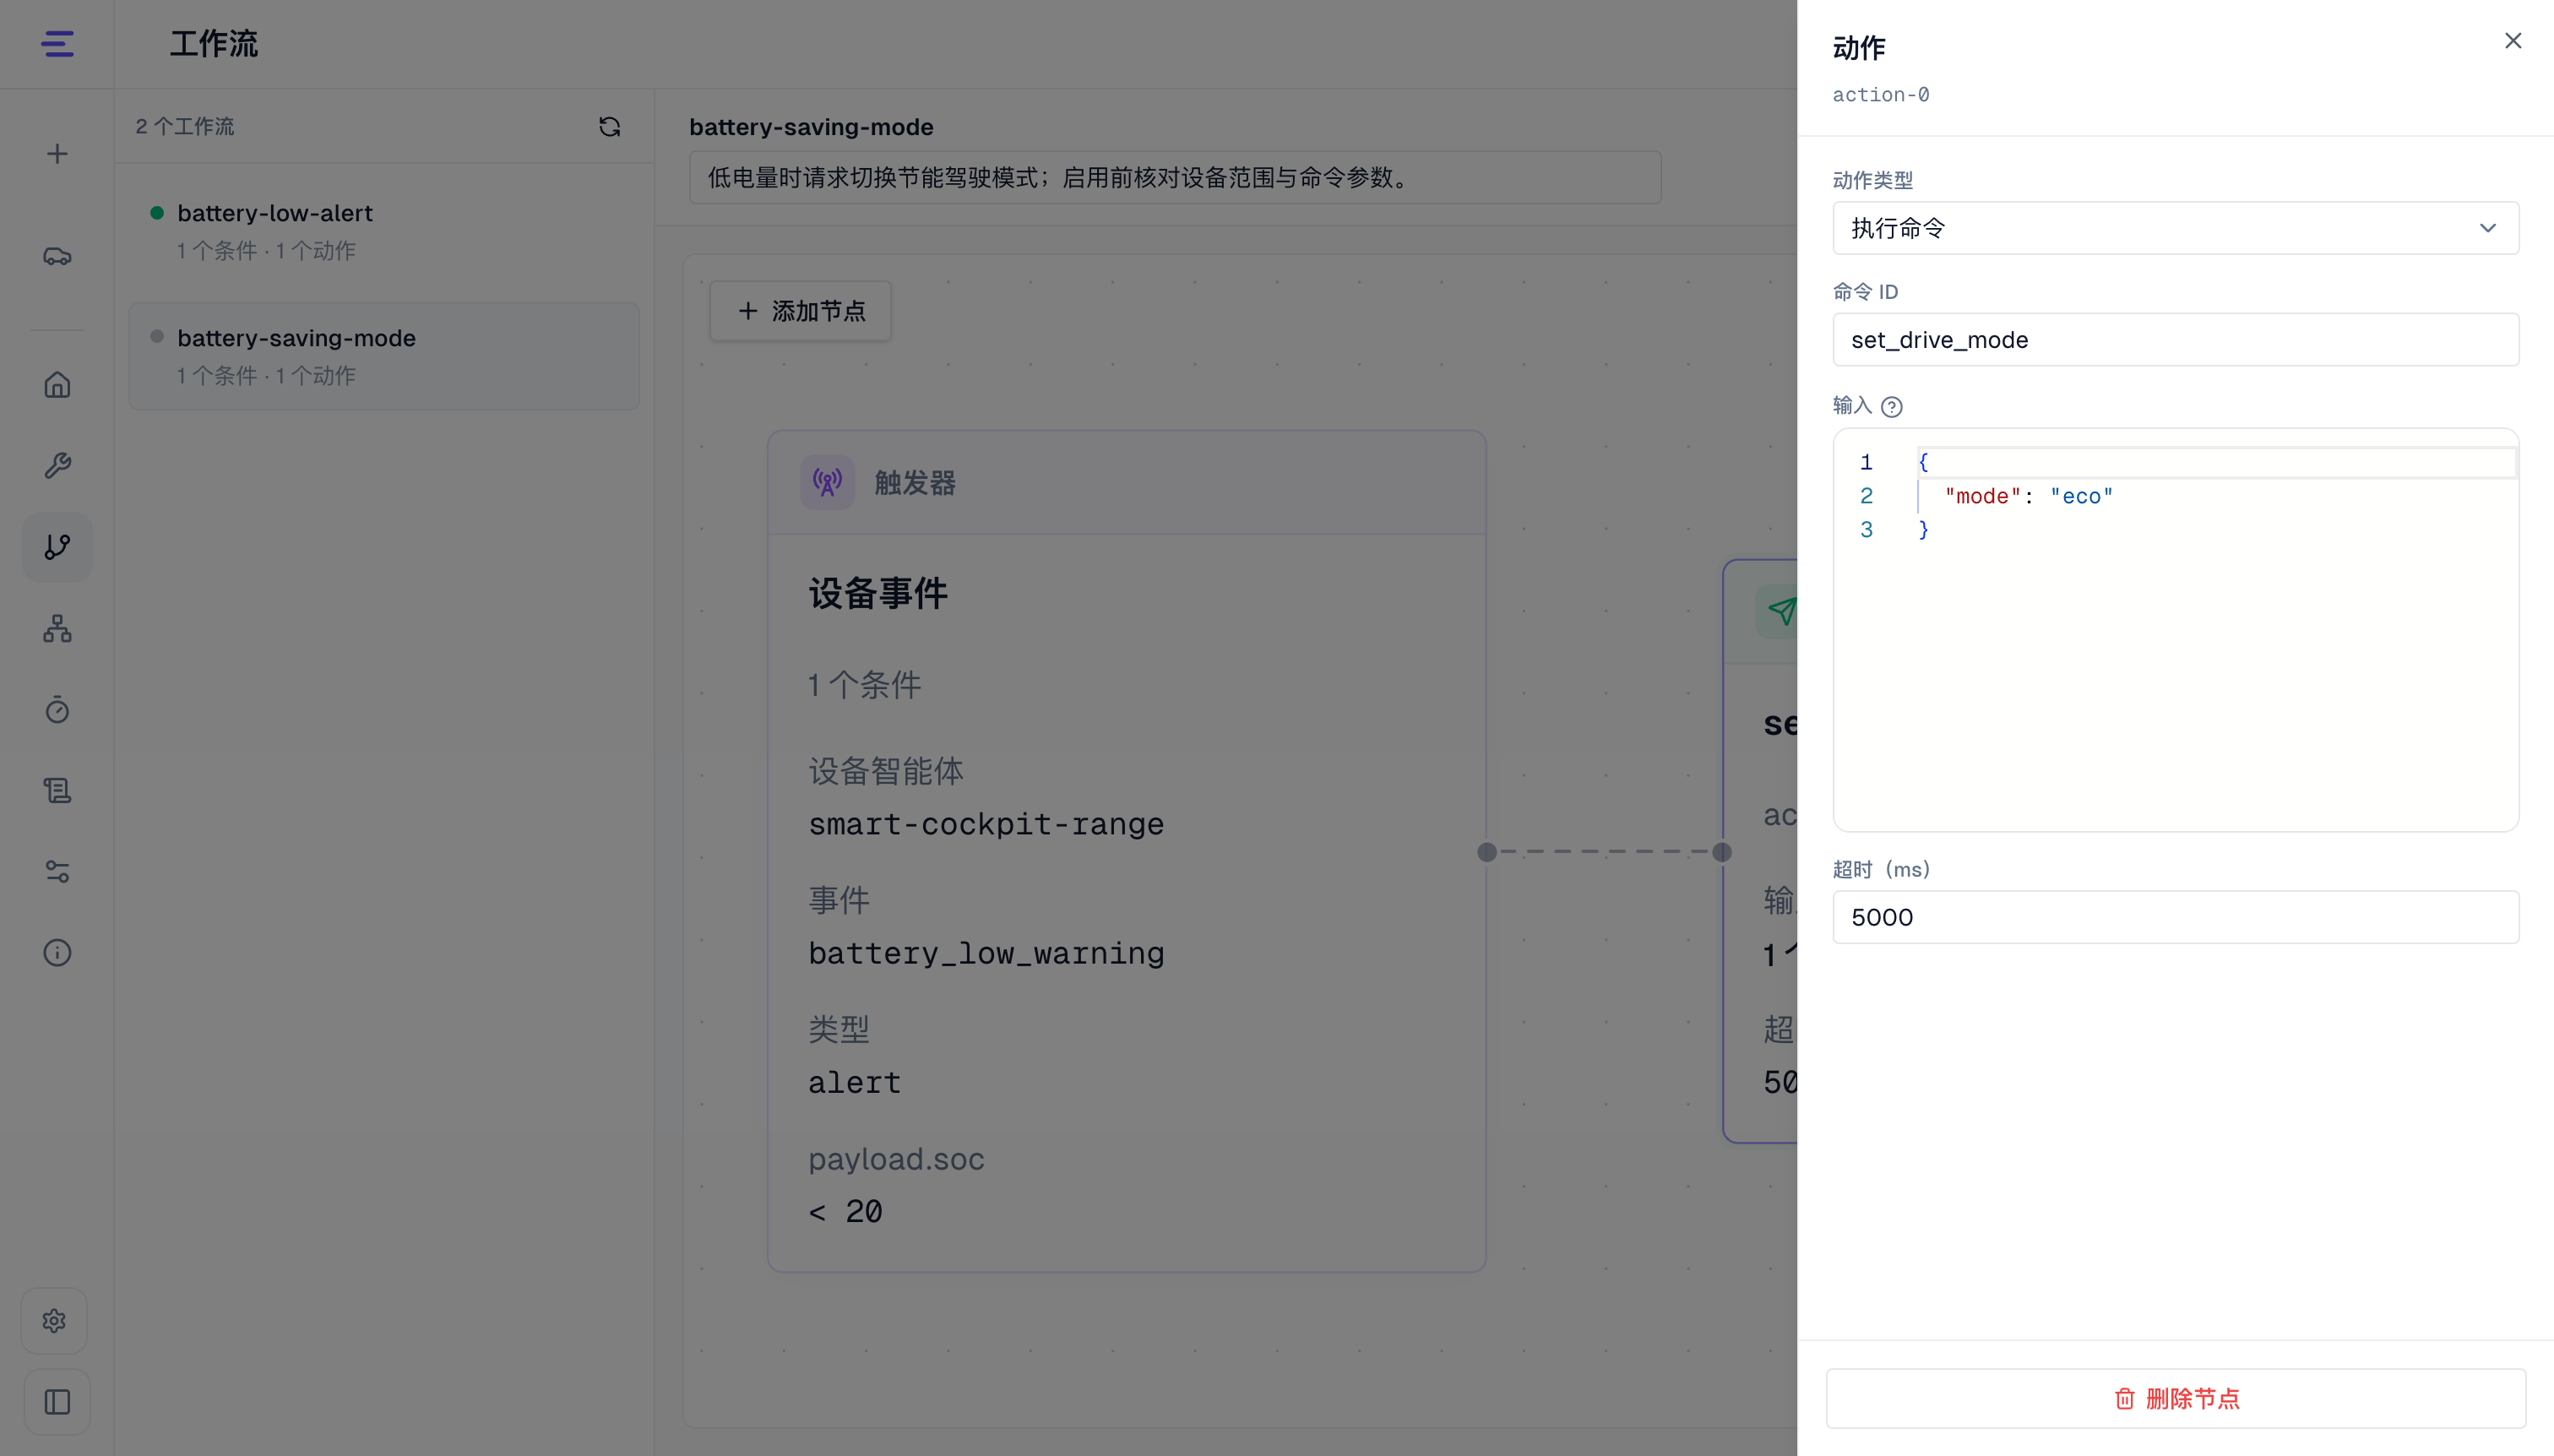Click the 超时 (ms) field

pyautogui.click(x=2175, y=917)
